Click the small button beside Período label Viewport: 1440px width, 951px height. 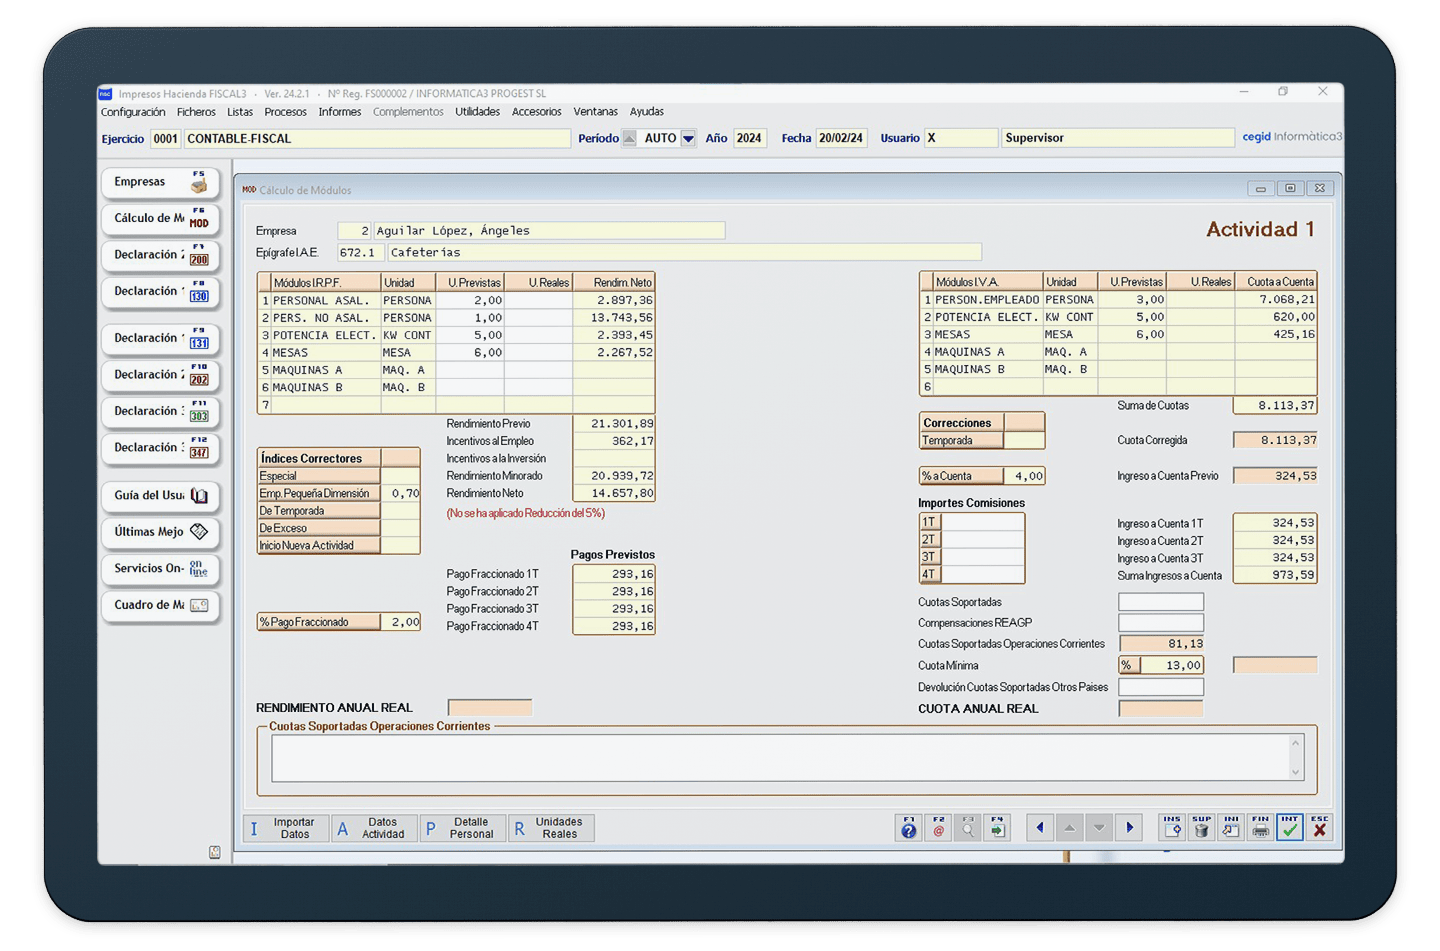[629, 139]
